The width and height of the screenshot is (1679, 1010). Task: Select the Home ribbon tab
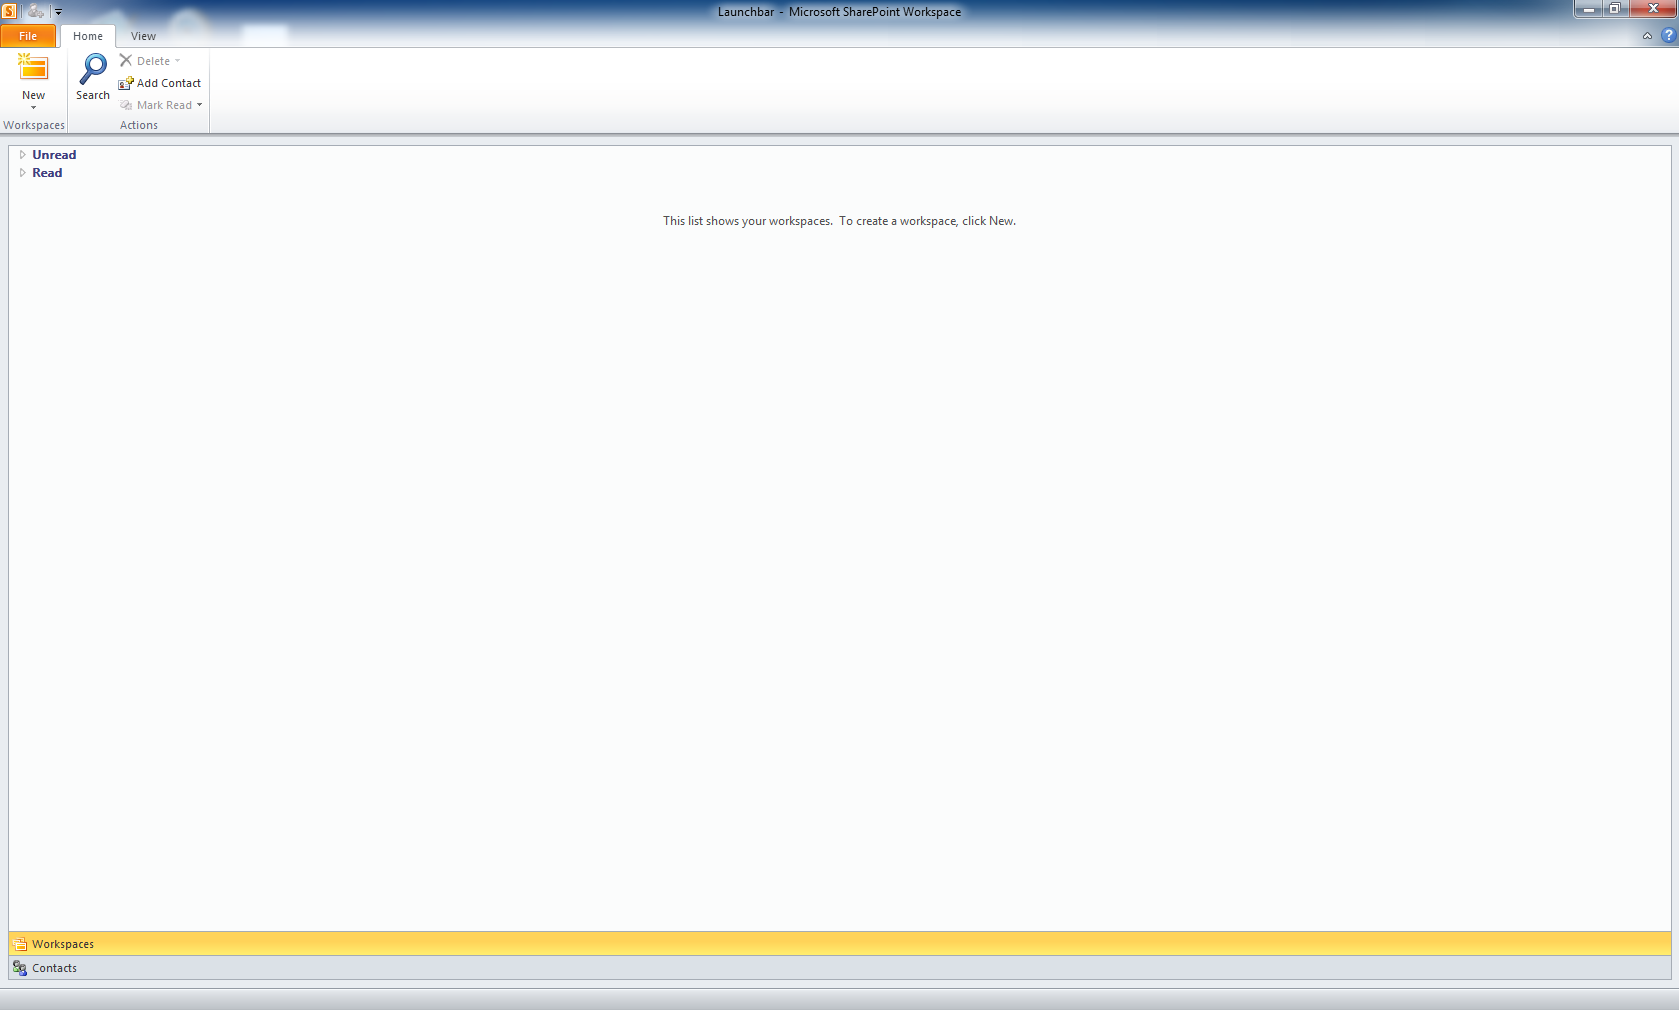(88, 36)
